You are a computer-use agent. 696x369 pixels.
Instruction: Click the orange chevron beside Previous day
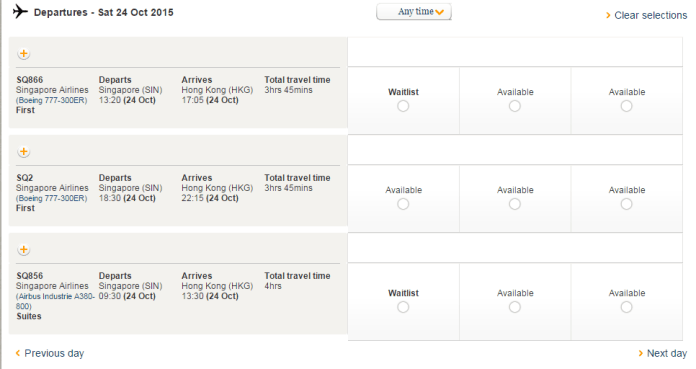(x=18, y=353)
